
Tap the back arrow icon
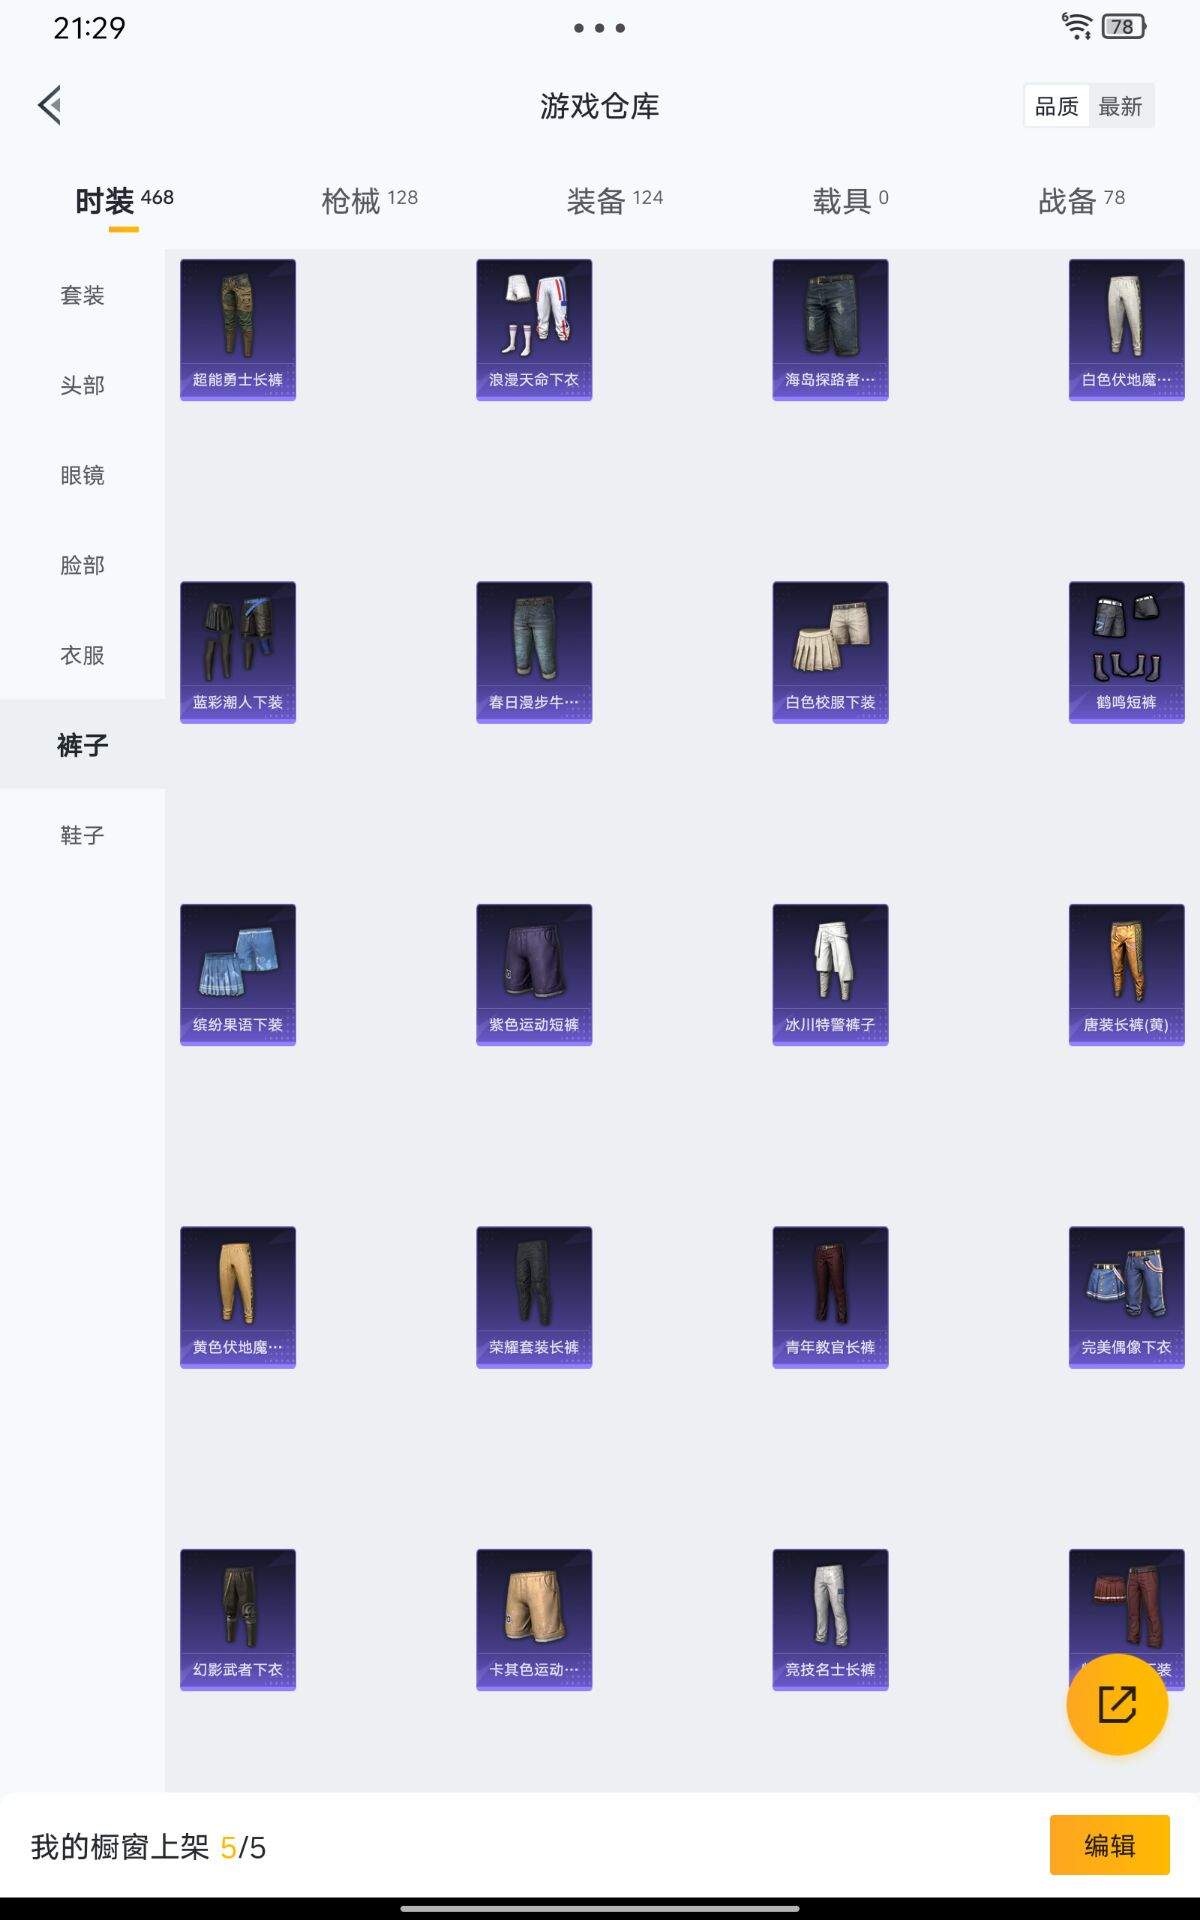pos(50,105)
